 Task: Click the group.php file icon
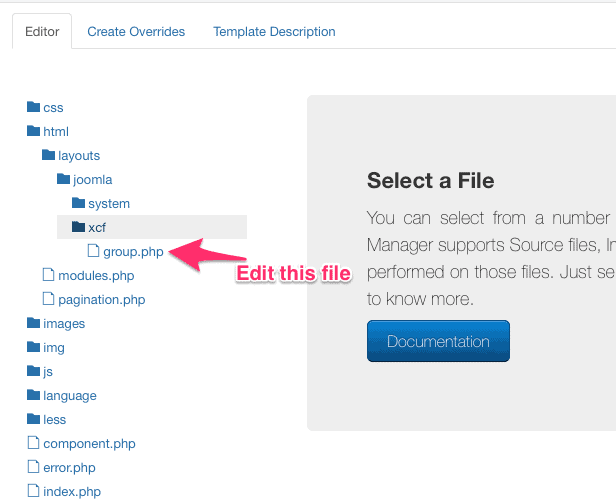tap(94, 252)
